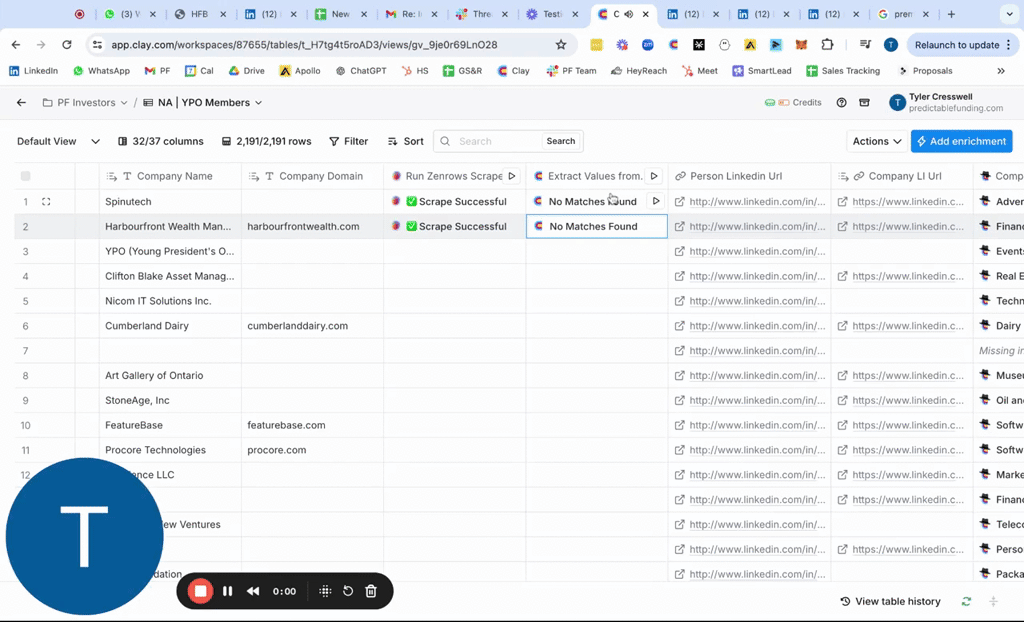The width and height of the screenshot is (1024, 622).
Task: Open View table history
Action: click(x=890, y=601)
